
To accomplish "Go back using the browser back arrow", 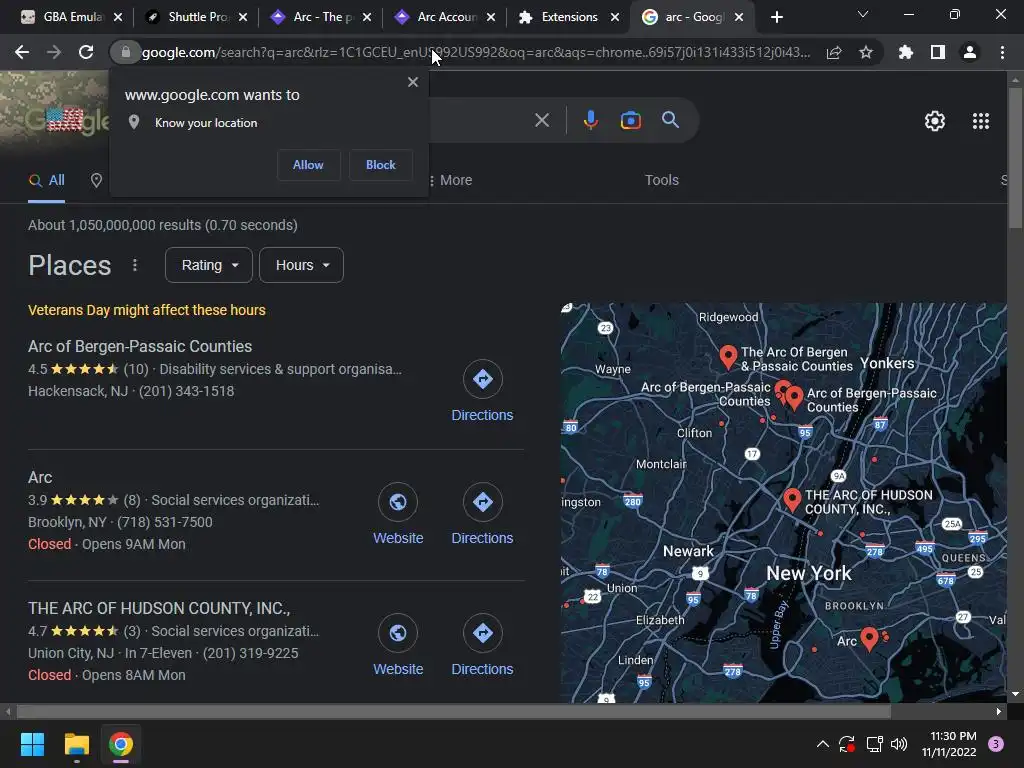I will (22, 52).
